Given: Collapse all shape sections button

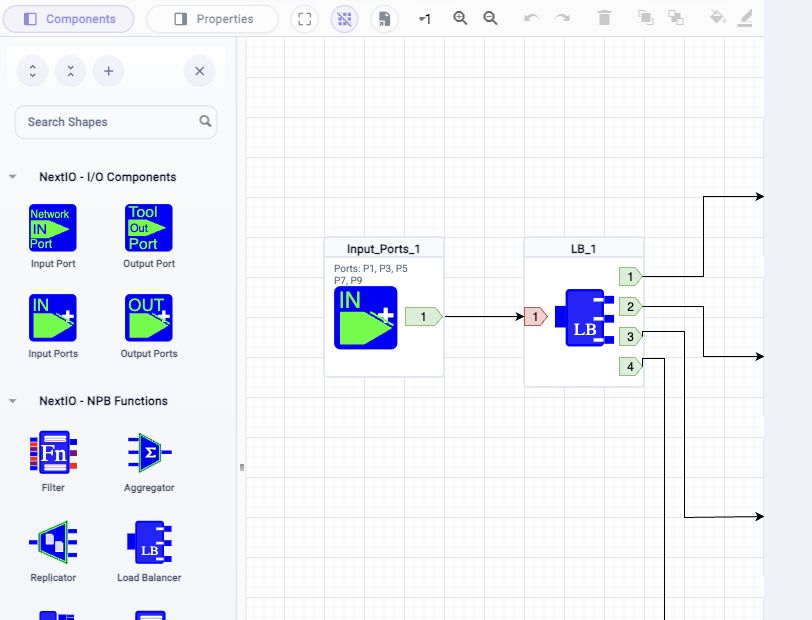Looking at the screenshot, I should [x=70, y=71].
